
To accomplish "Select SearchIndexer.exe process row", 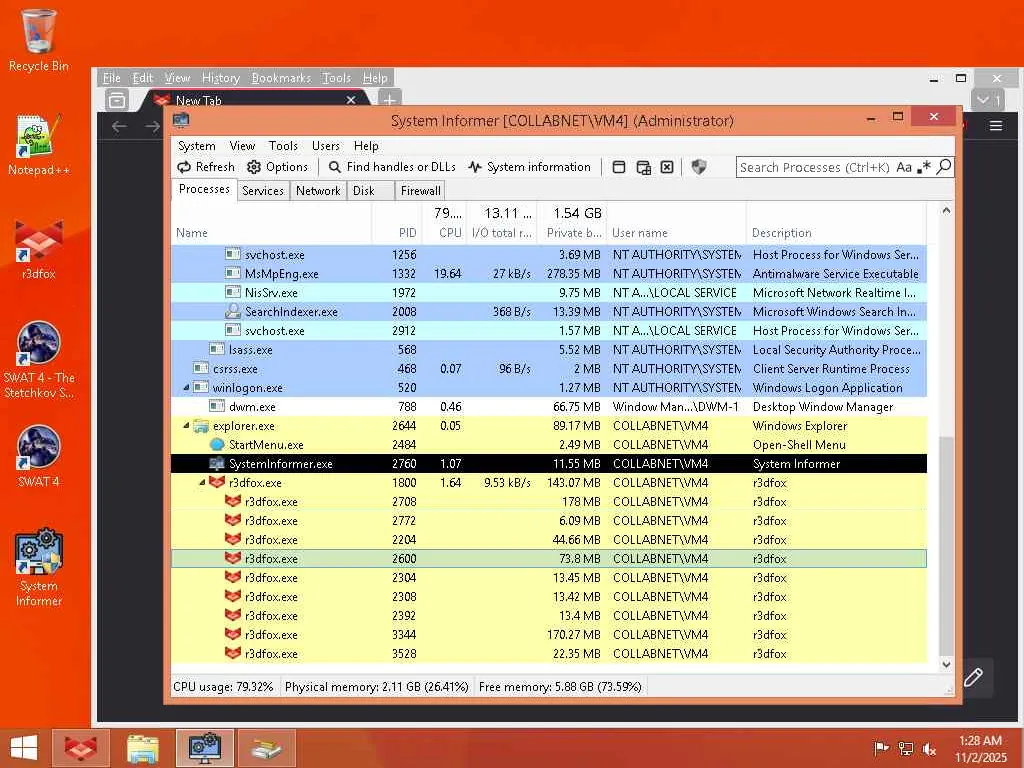I will pyautogui.click(x=549, y=312).
